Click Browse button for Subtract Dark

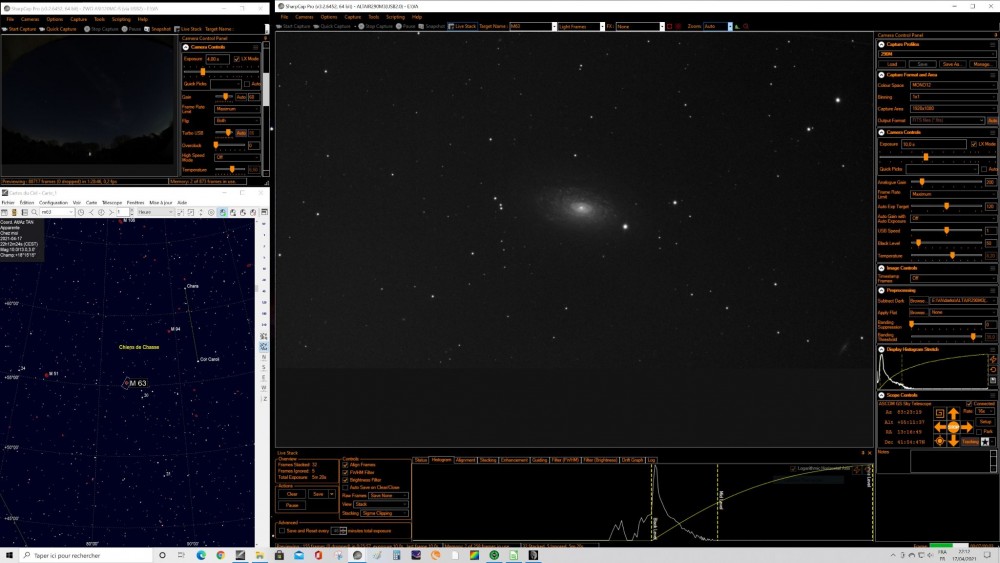click(917, 300)
